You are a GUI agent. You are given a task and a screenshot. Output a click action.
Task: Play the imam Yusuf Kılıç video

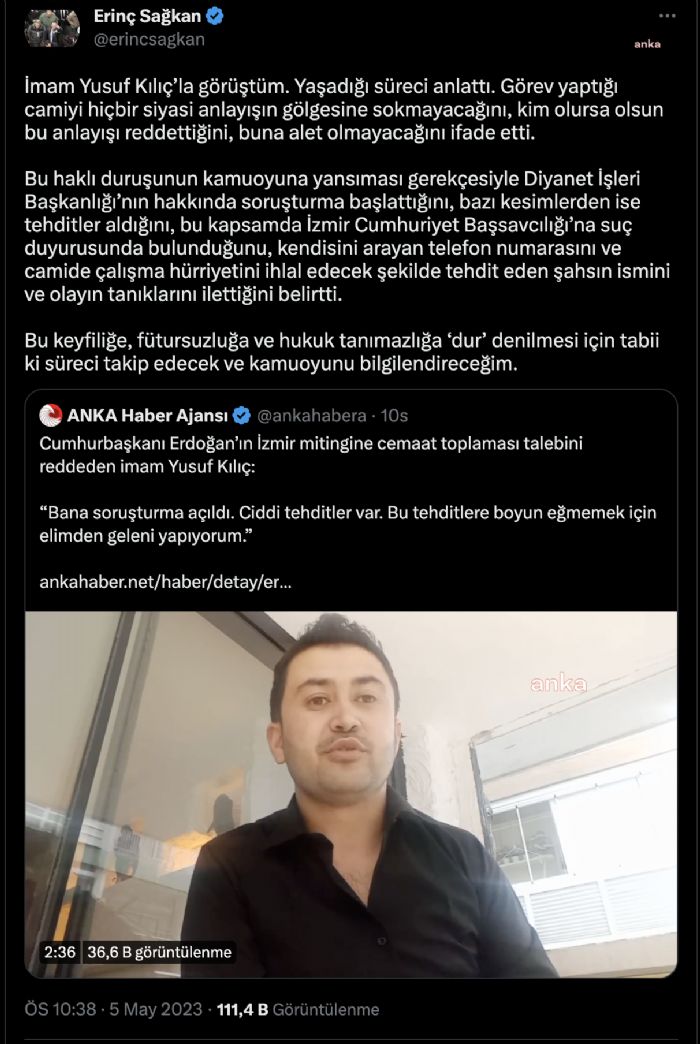(x=351, y=794)
